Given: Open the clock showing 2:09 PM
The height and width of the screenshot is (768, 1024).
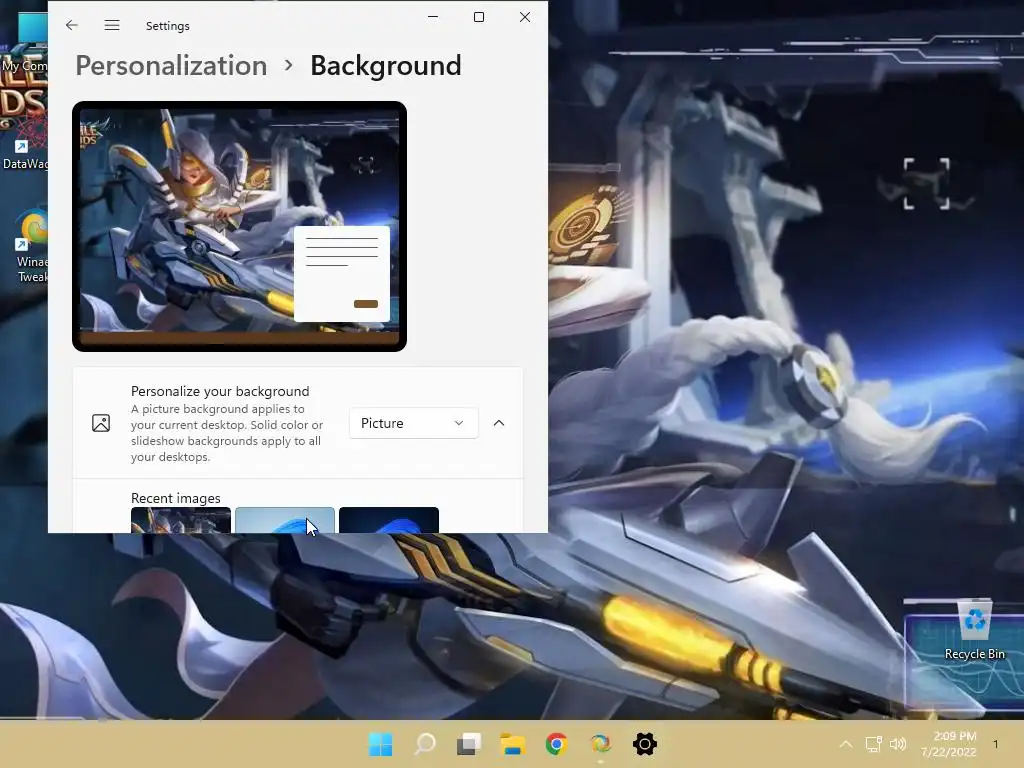Looking at the screenshot, I should [948, 744].
